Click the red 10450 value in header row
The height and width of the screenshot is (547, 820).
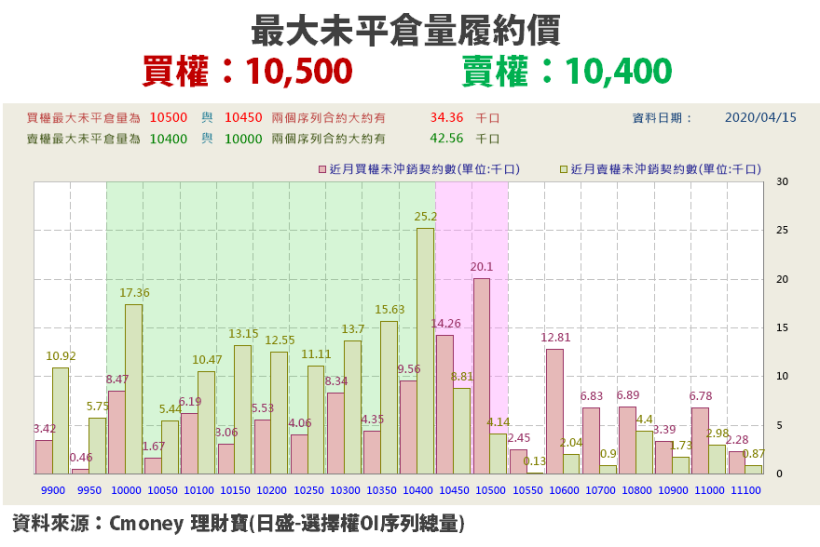coord(243,118)
